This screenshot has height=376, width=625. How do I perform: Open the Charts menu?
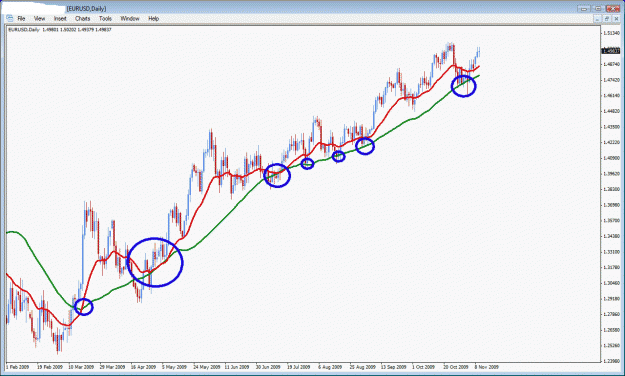point(83,18)
